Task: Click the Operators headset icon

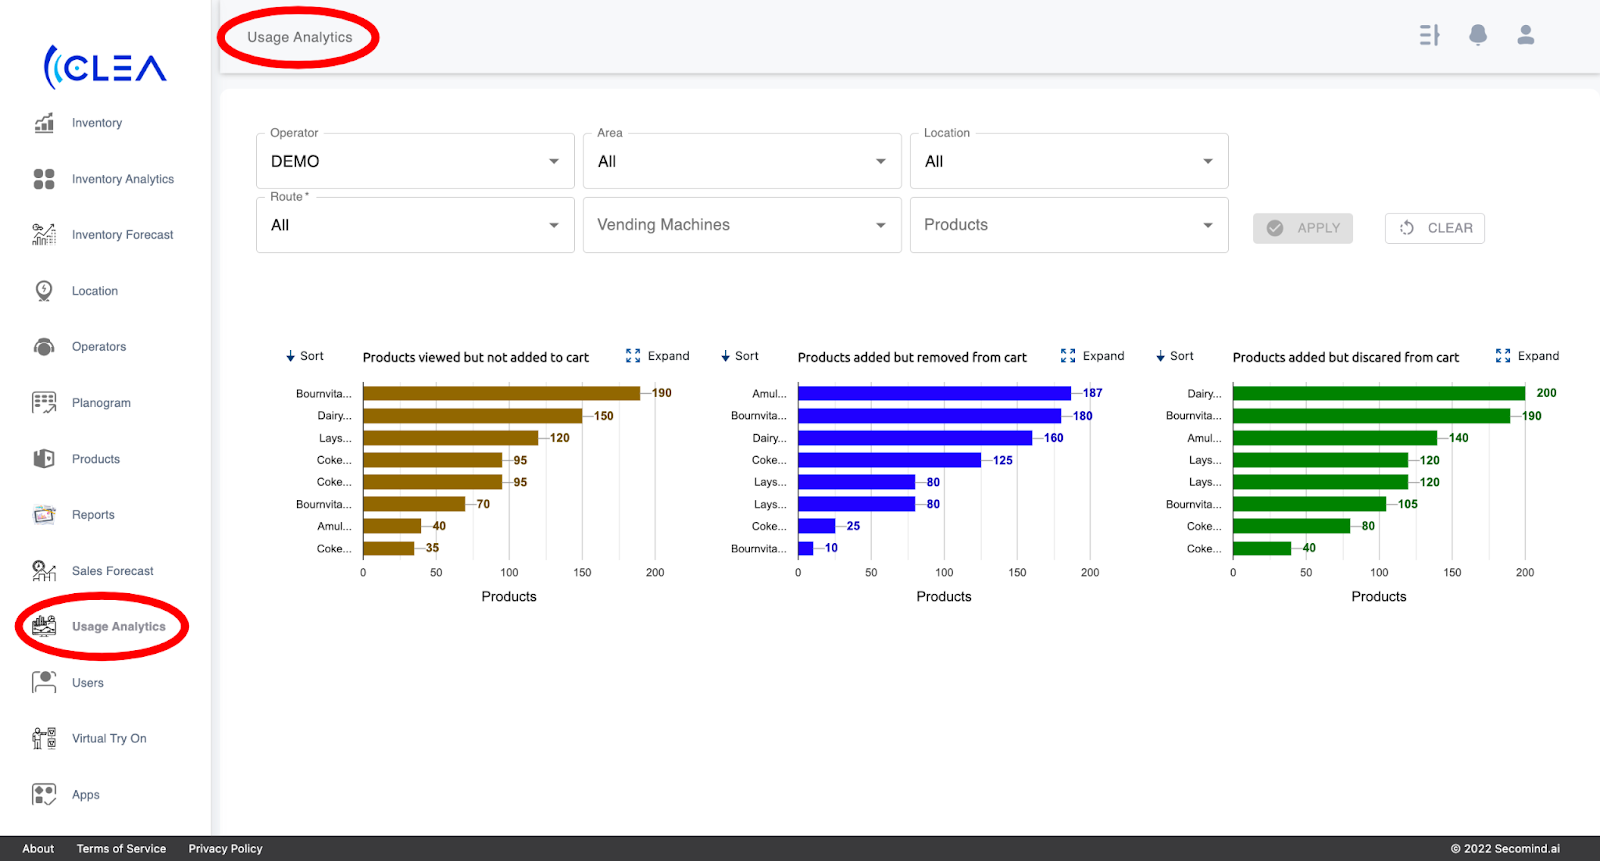Action: click(44, 347)
